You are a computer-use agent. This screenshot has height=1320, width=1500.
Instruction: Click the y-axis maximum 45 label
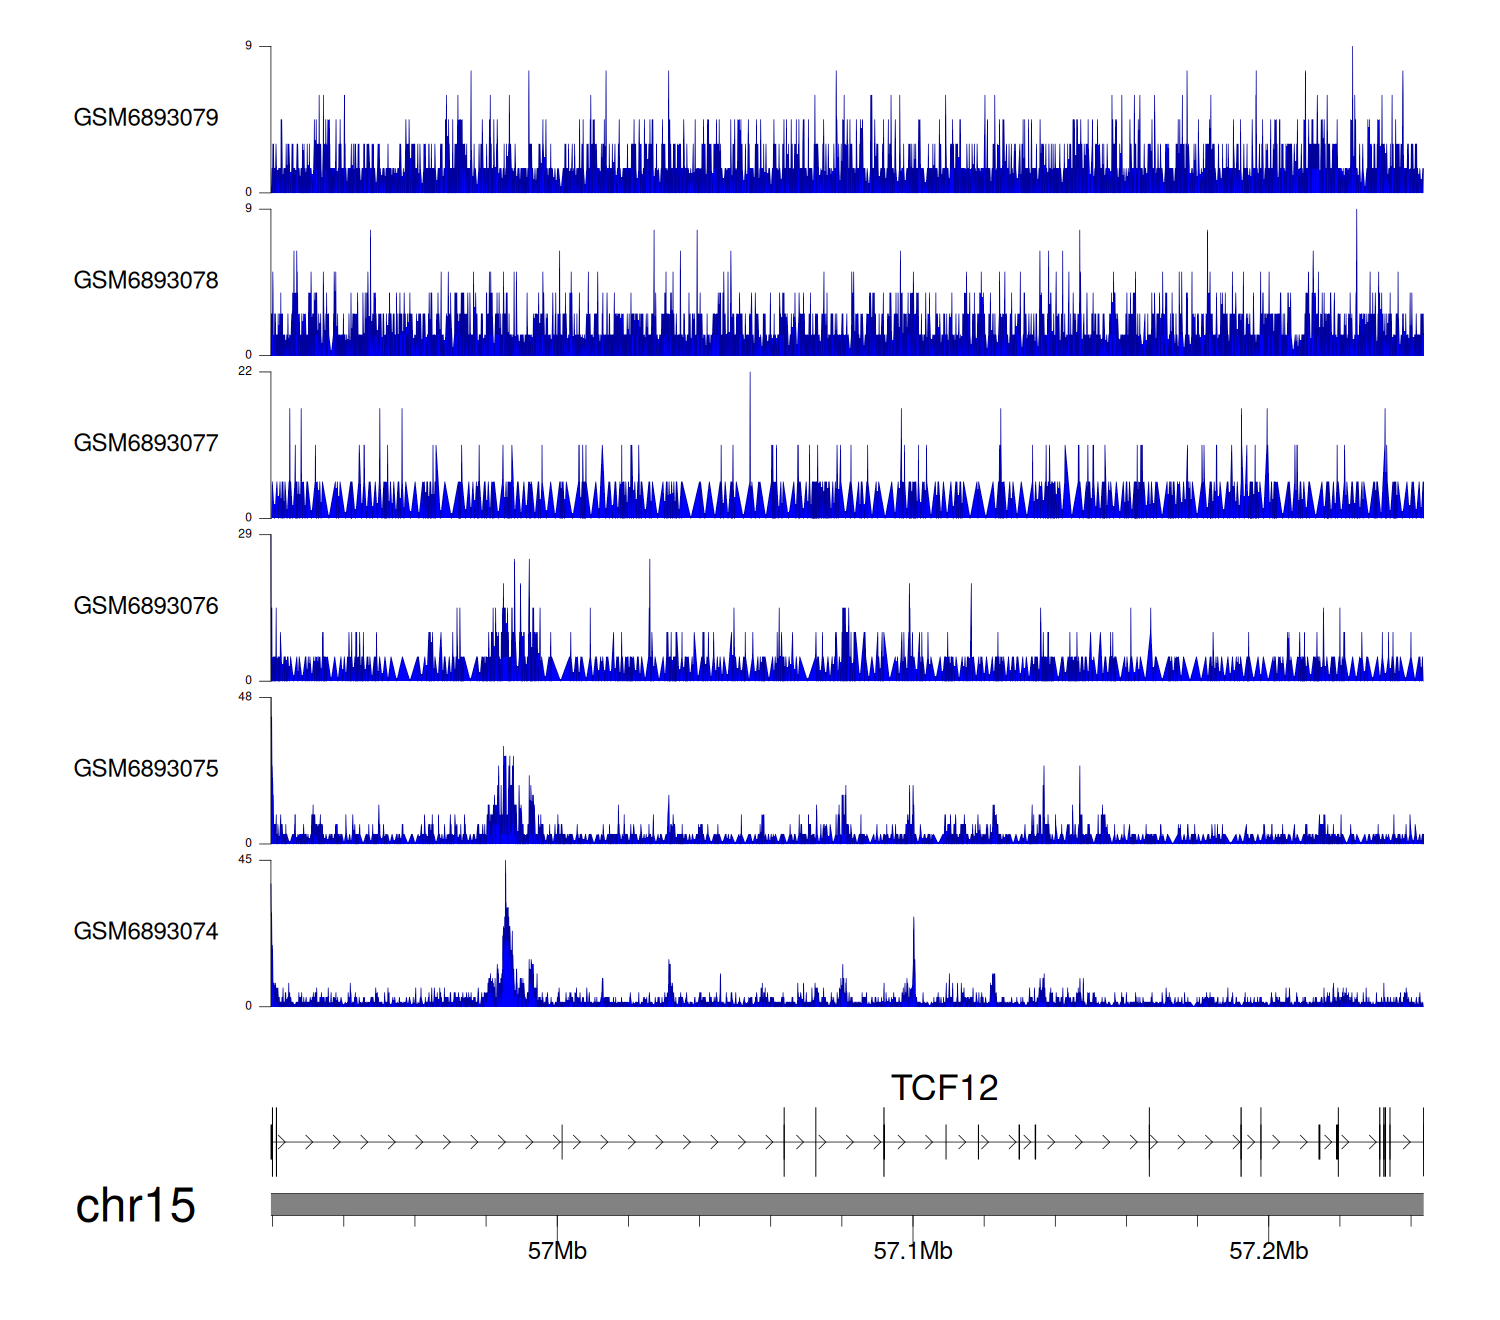click(x=245, y=860)
